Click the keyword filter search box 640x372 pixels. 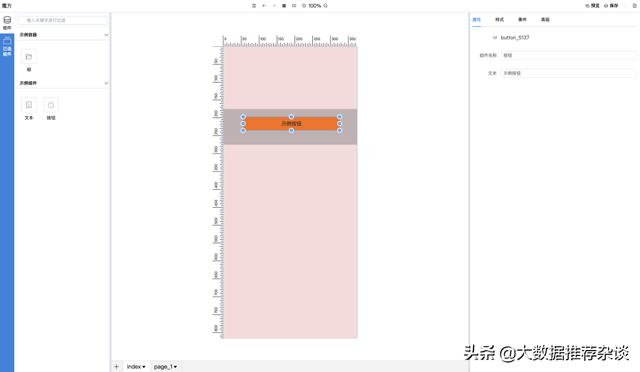[x=63, y=20]
